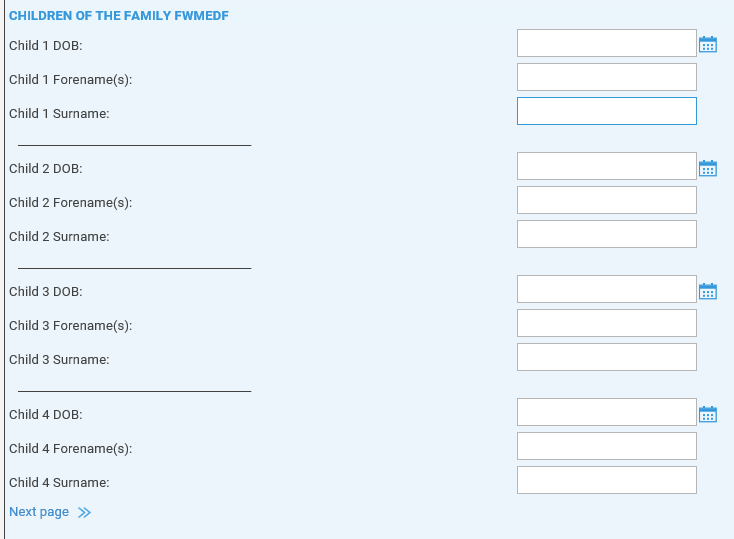This screenshot has width=734, height=539.
Task: Click into Child 4 Surname field
Action: pos(607,480)
